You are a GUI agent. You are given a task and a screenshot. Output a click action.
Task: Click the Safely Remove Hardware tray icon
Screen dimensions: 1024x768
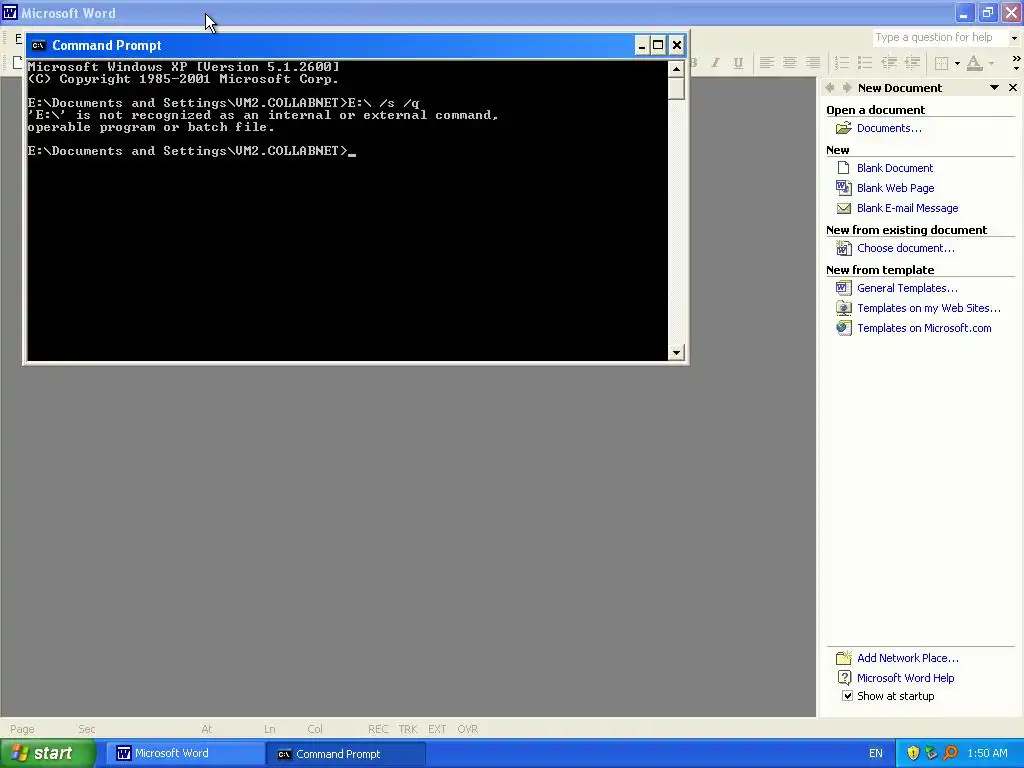931,754
